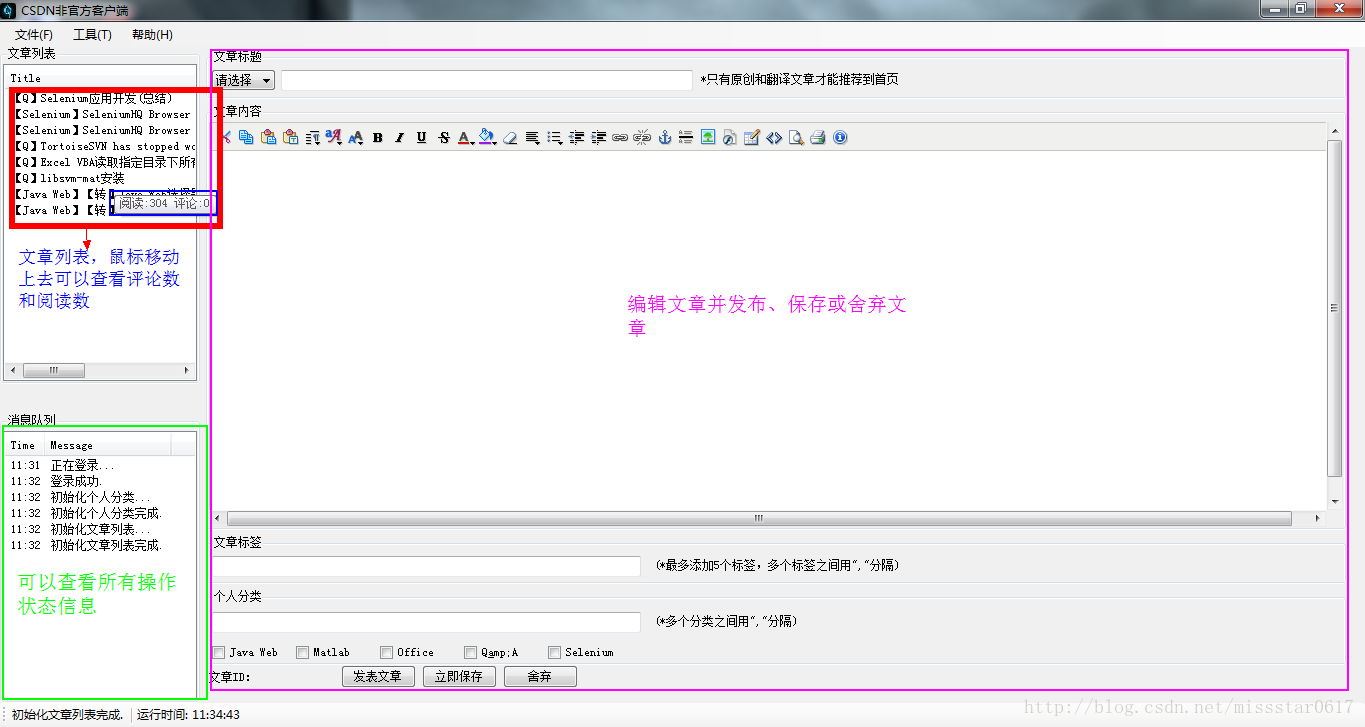Open the background fill color picker
This screenshot has width=1365, height=727.
point(488,137)
